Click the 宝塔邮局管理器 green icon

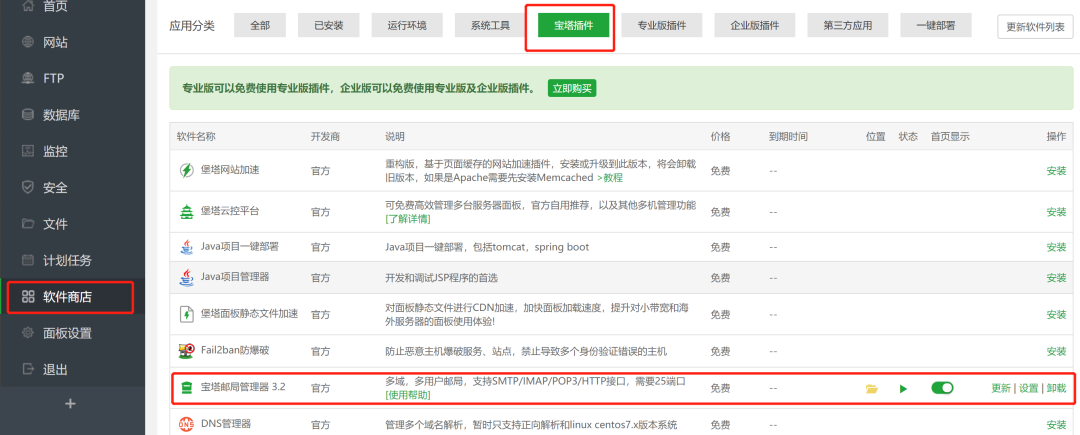tap(186, 388)
